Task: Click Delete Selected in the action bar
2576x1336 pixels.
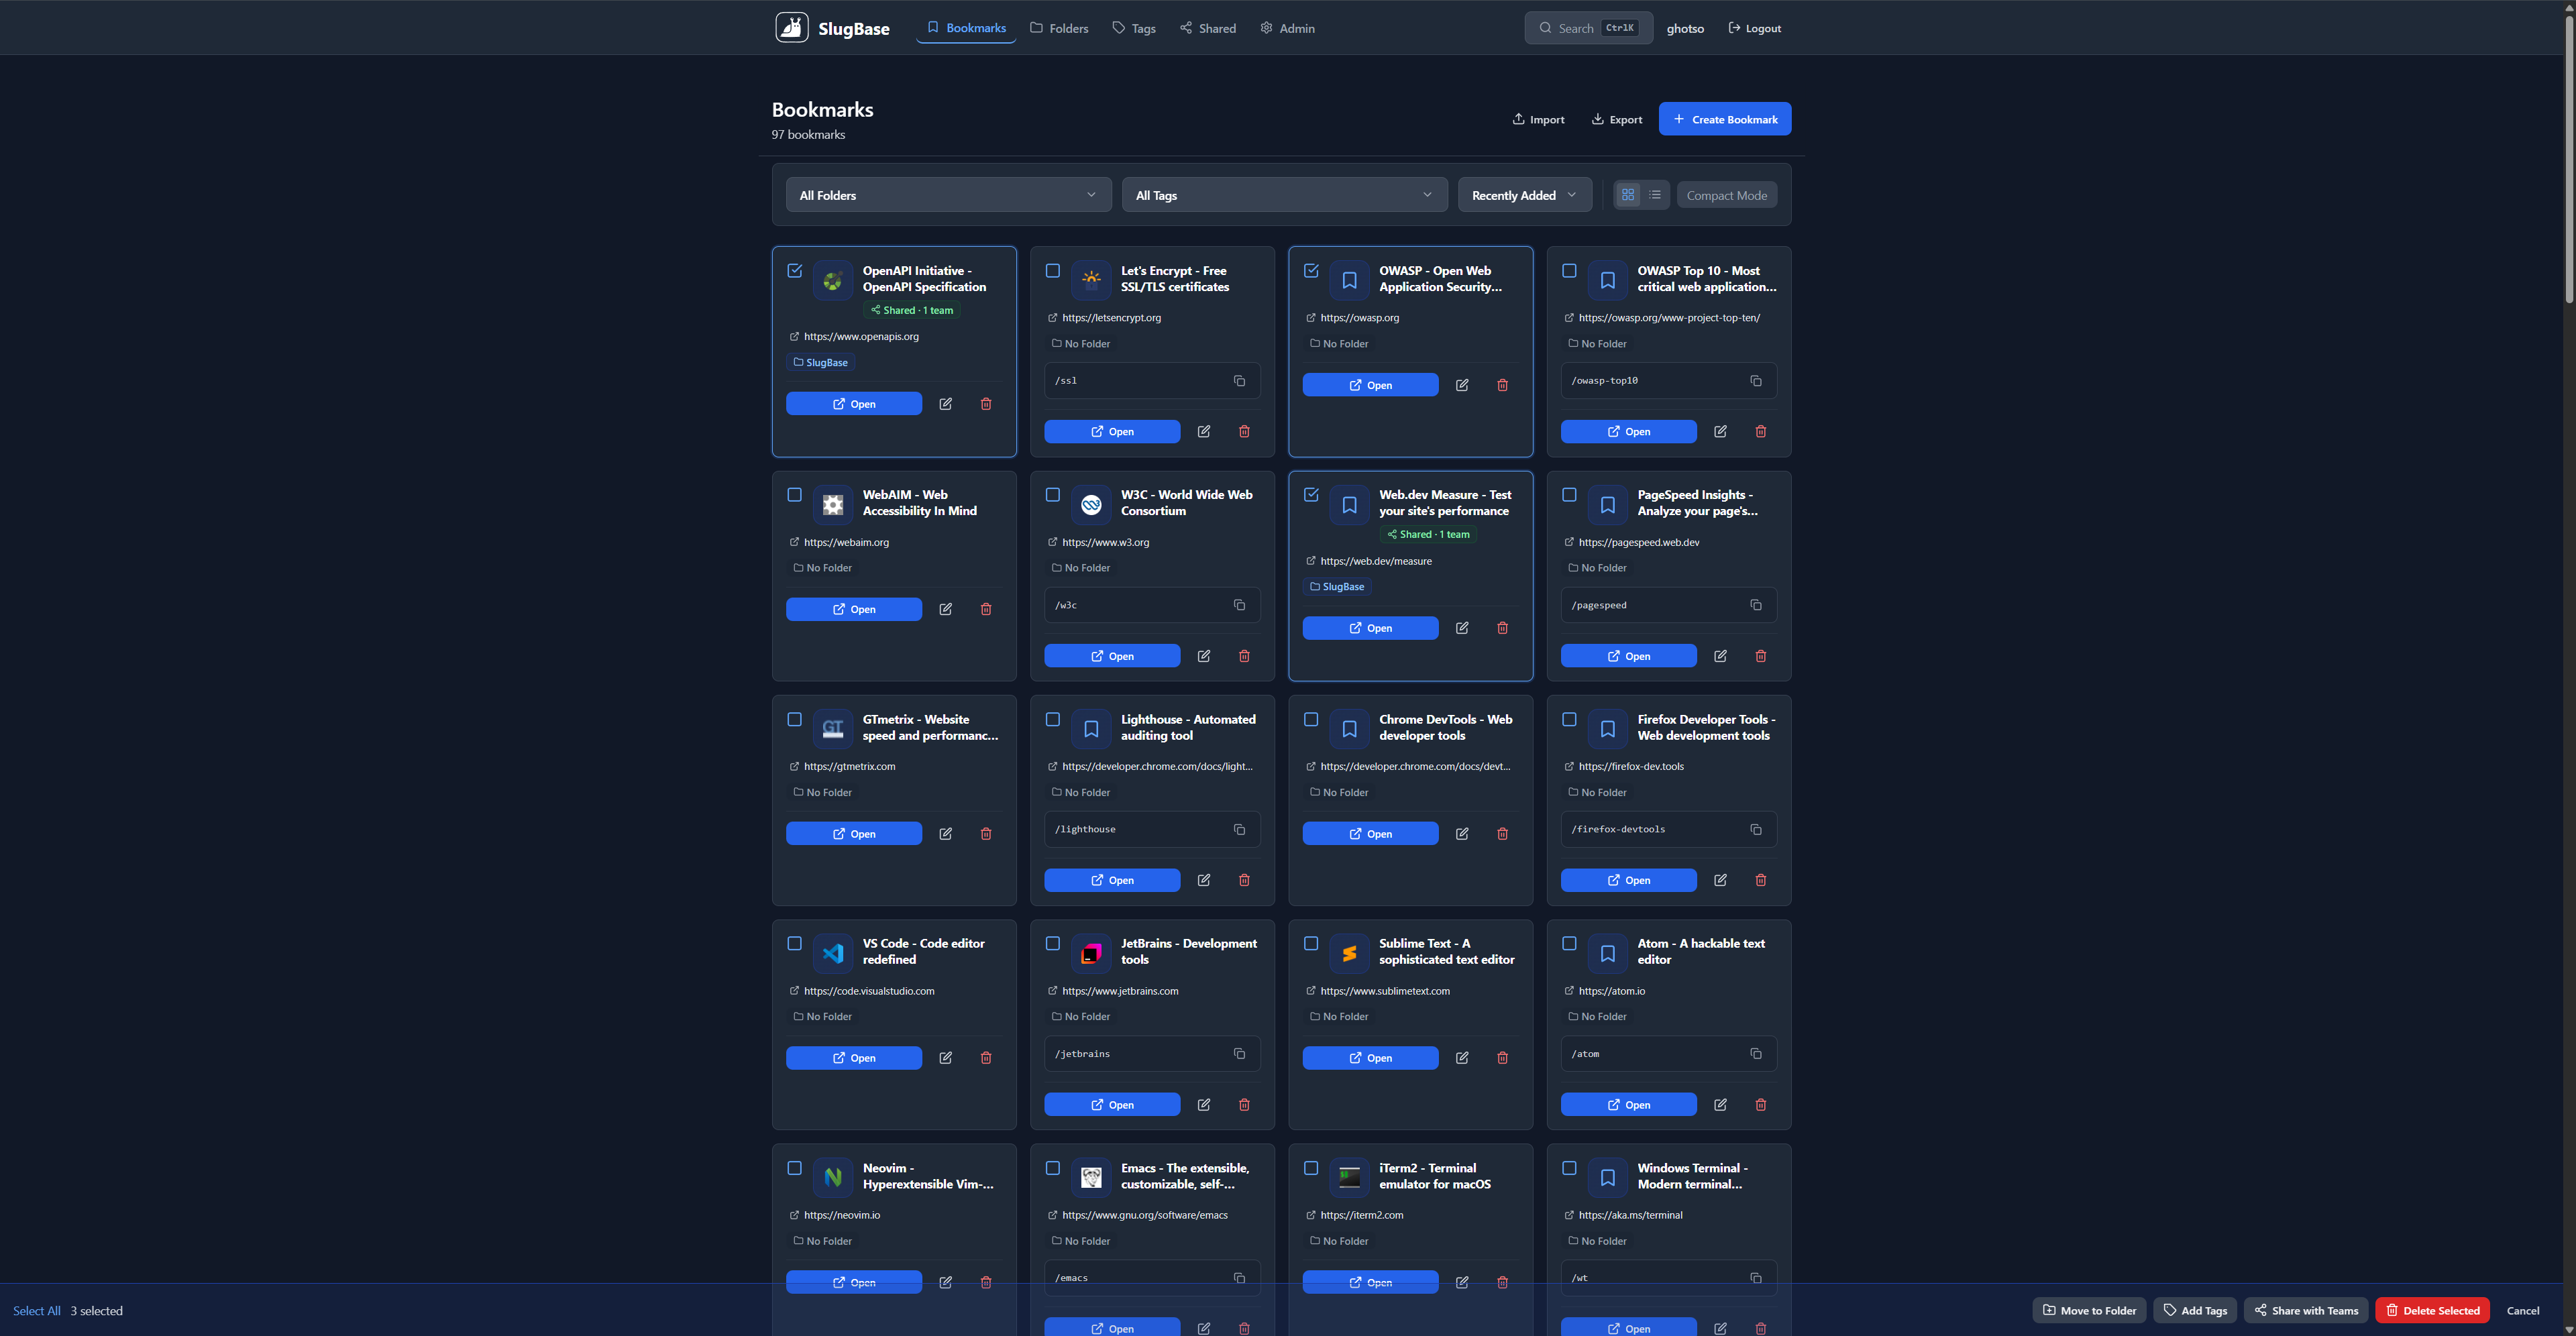Action: (x=2433, y=1310)
